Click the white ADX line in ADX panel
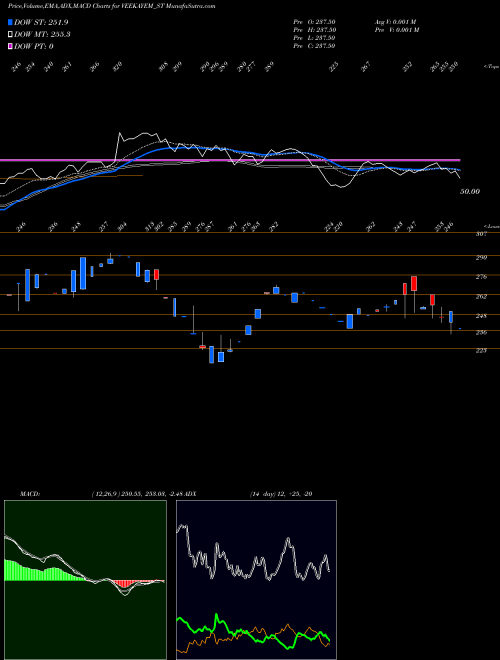 (288, 540)
